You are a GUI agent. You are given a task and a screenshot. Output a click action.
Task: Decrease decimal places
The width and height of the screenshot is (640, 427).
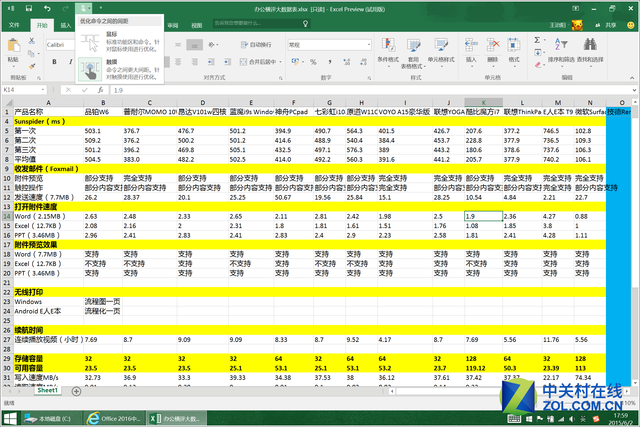coord(363,62)
